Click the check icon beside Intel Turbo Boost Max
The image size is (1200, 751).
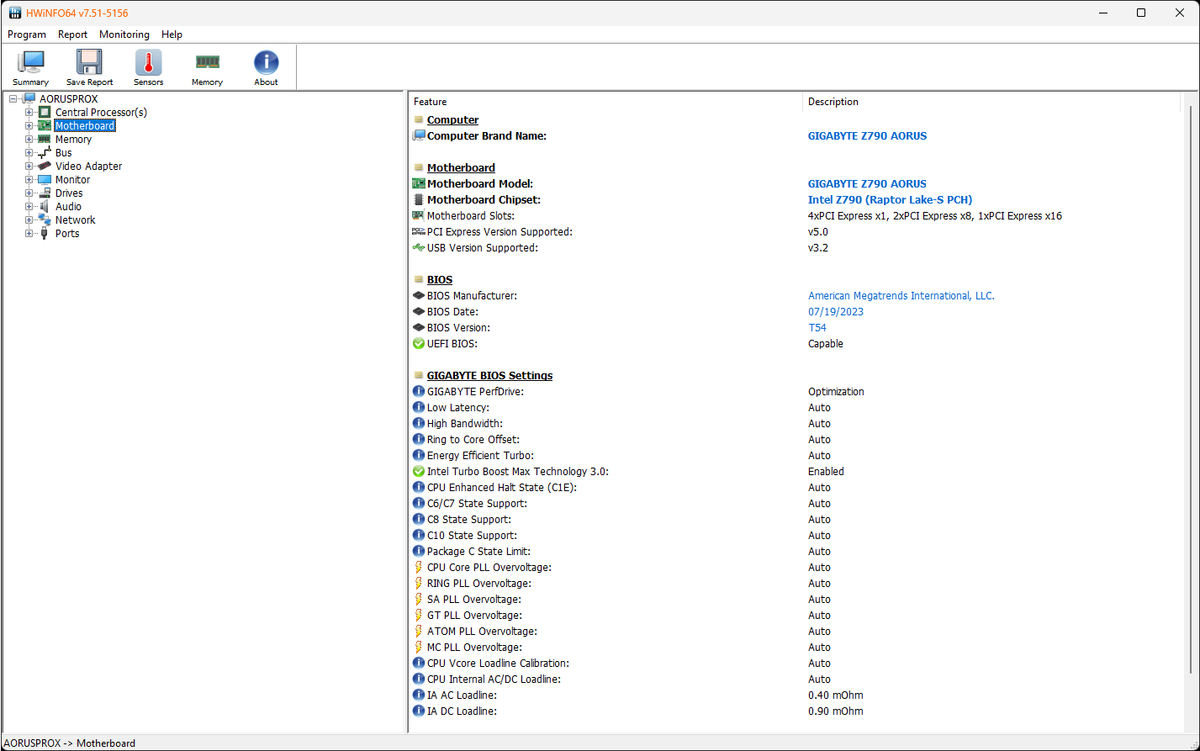pyautogui.click(x=419, y=471)
